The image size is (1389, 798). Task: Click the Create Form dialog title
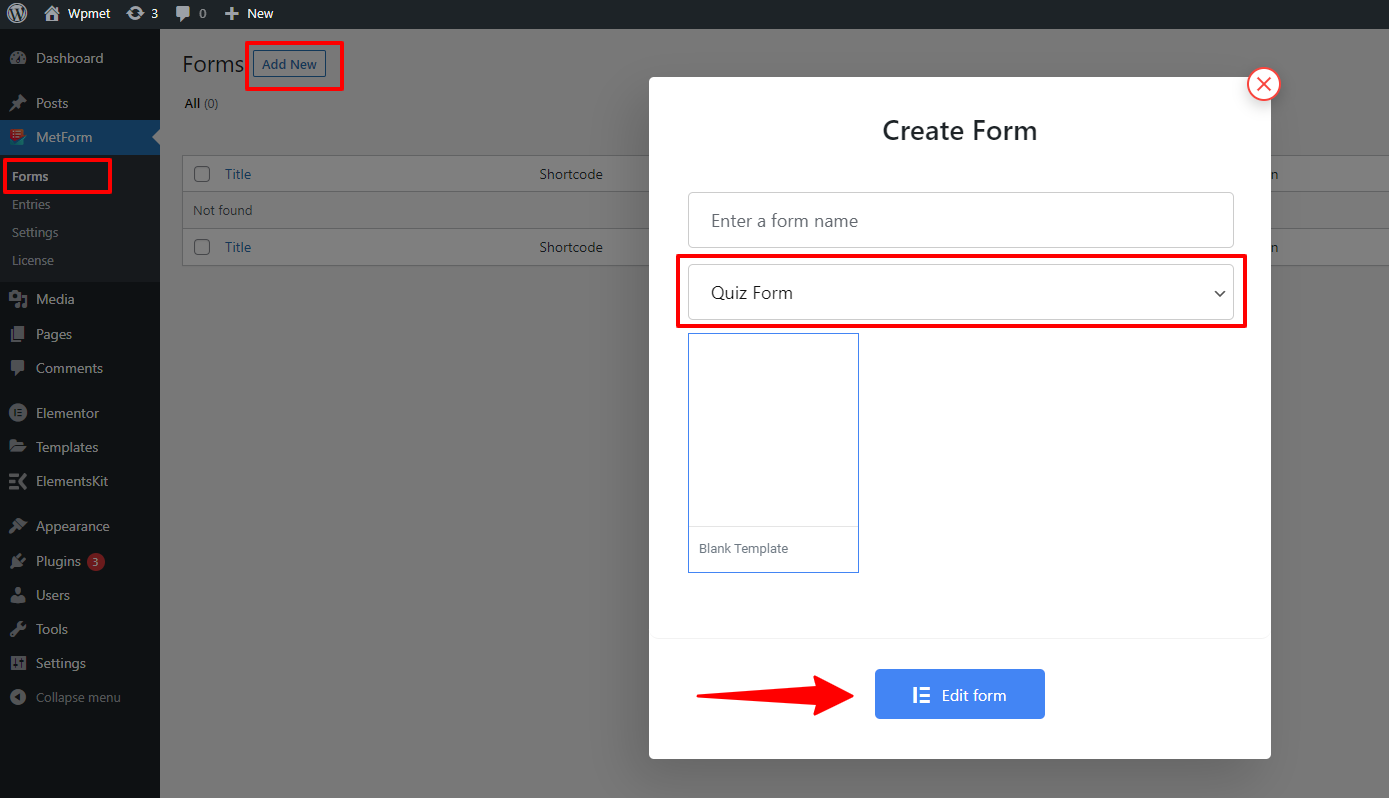[x=960, y=130]
